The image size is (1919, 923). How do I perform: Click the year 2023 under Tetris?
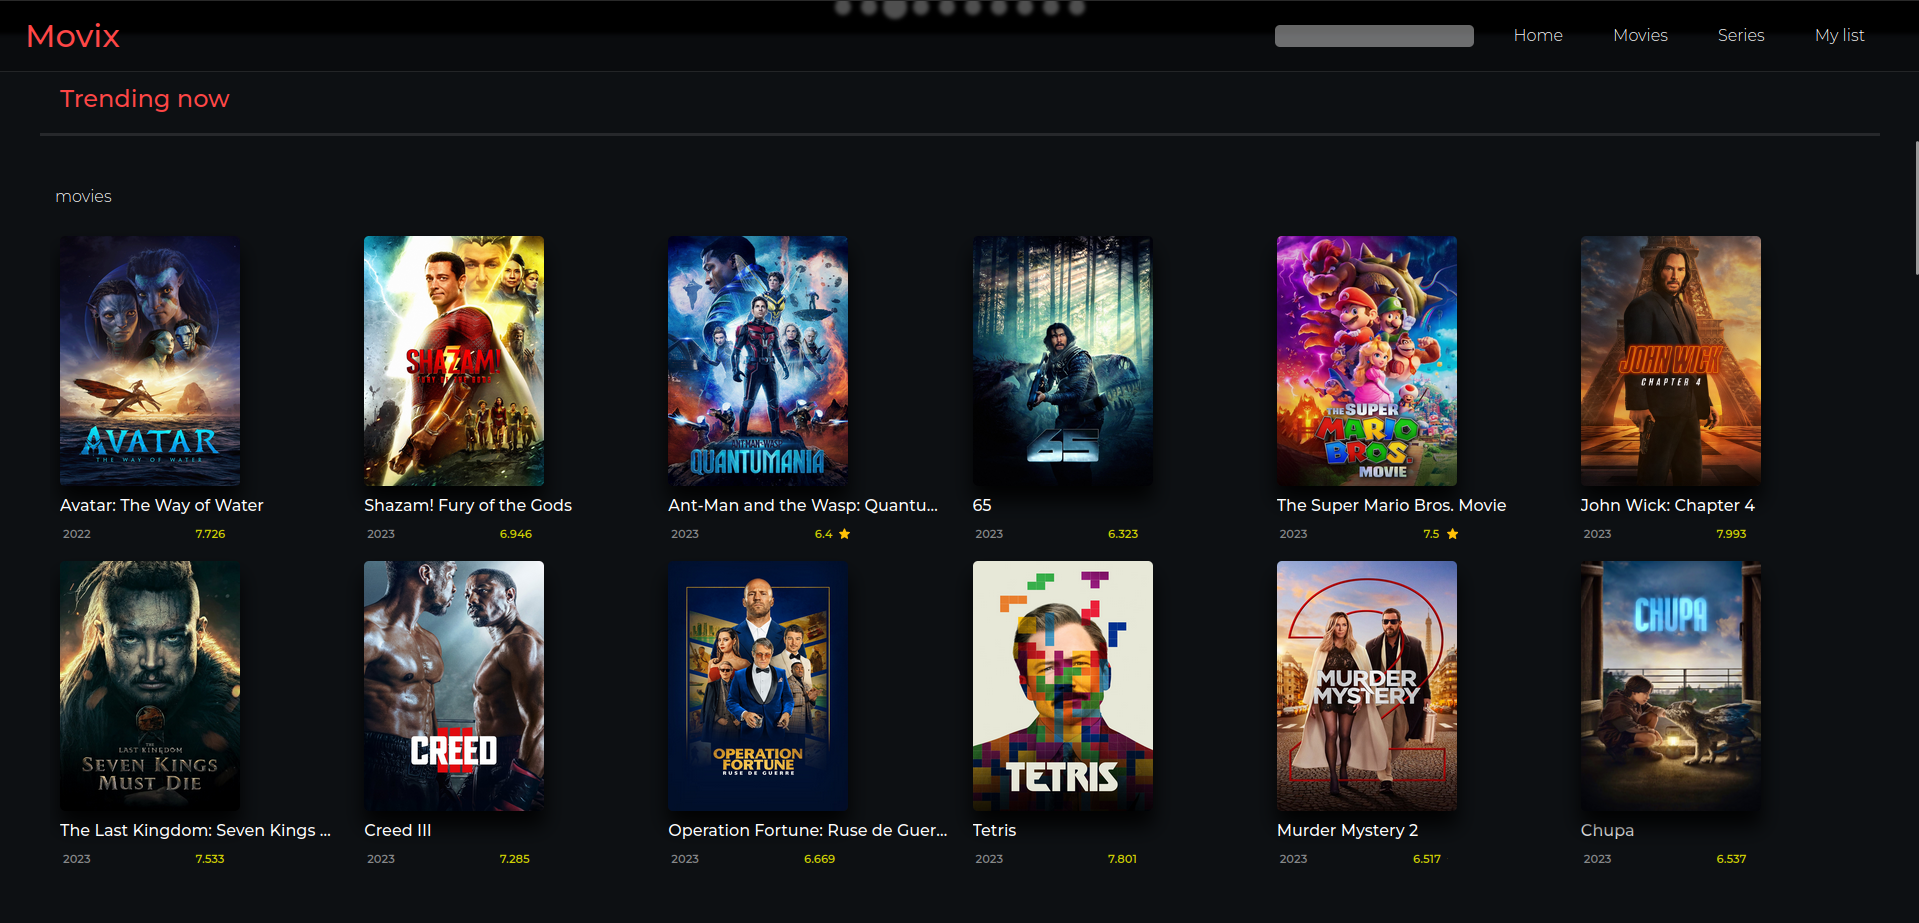point(989,859)
